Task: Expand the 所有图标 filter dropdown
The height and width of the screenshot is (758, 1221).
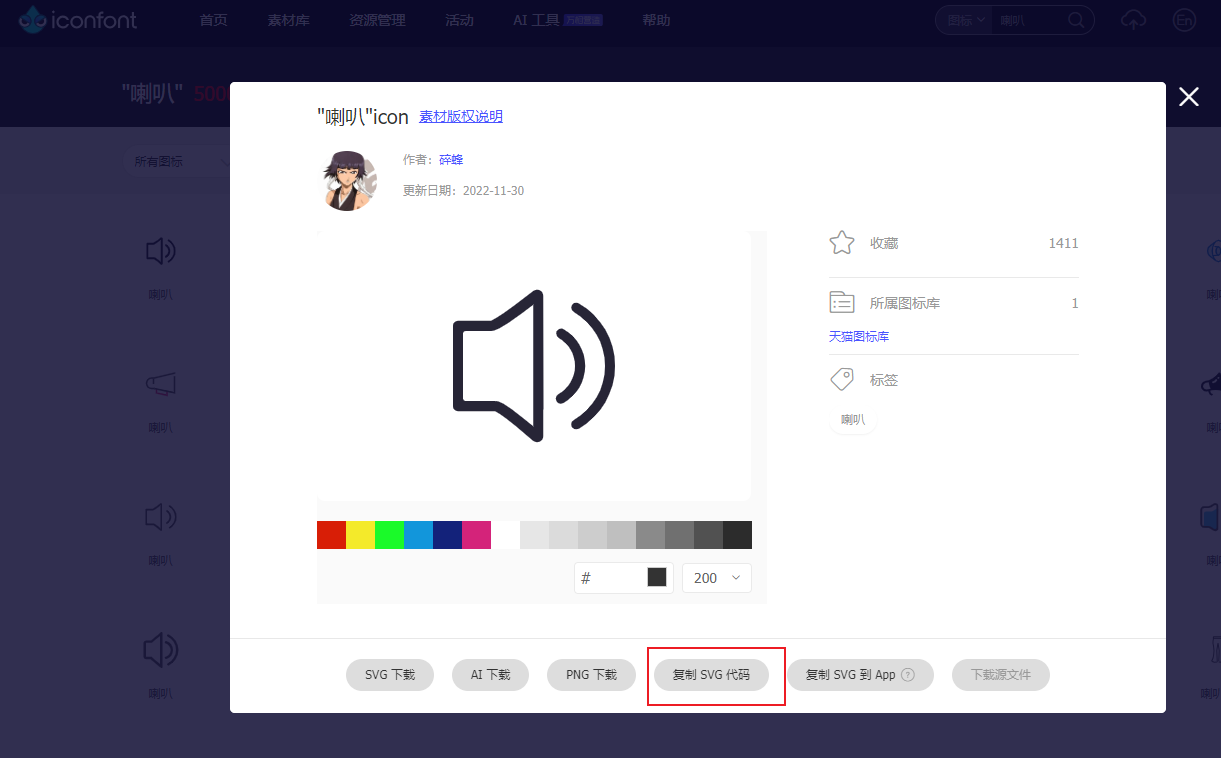Action: point(180,161)
